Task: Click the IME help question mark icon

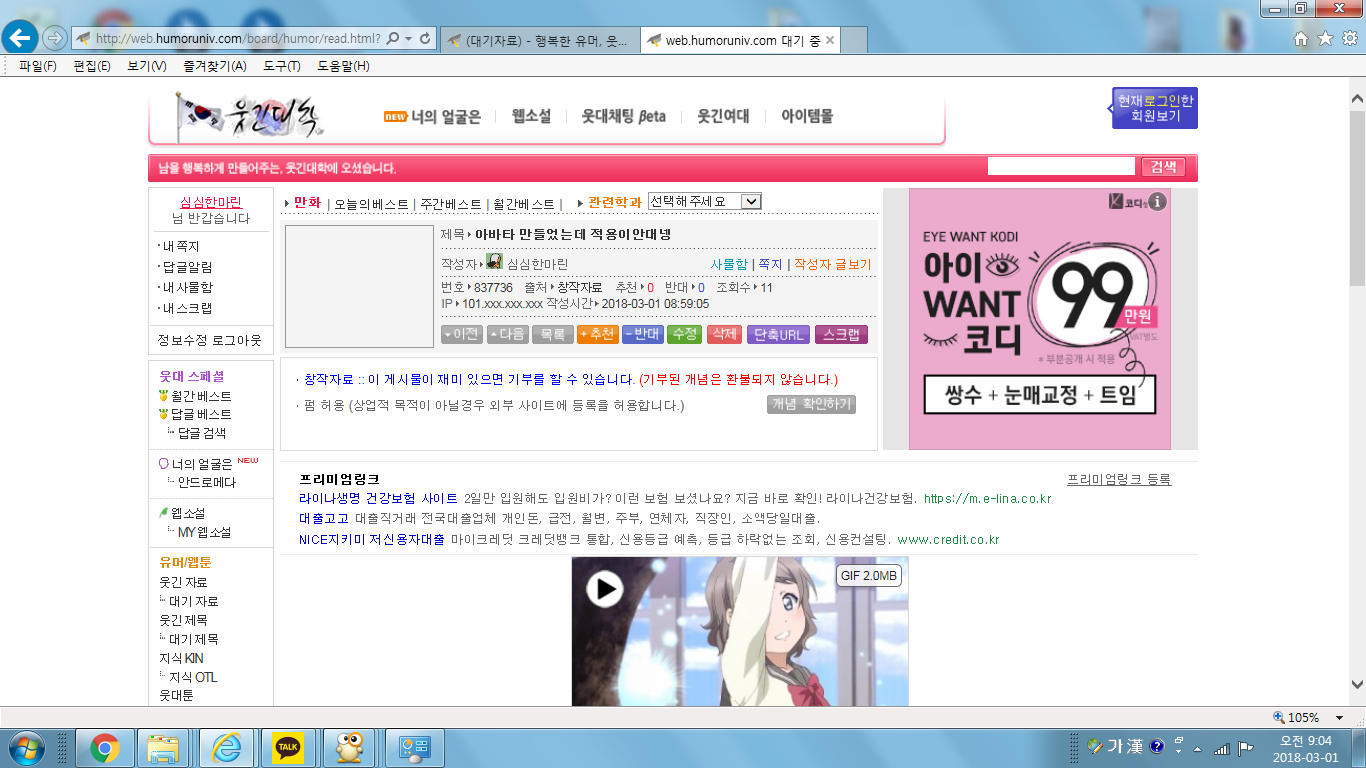Action: pyautogui.click(x=1157, y=746)
